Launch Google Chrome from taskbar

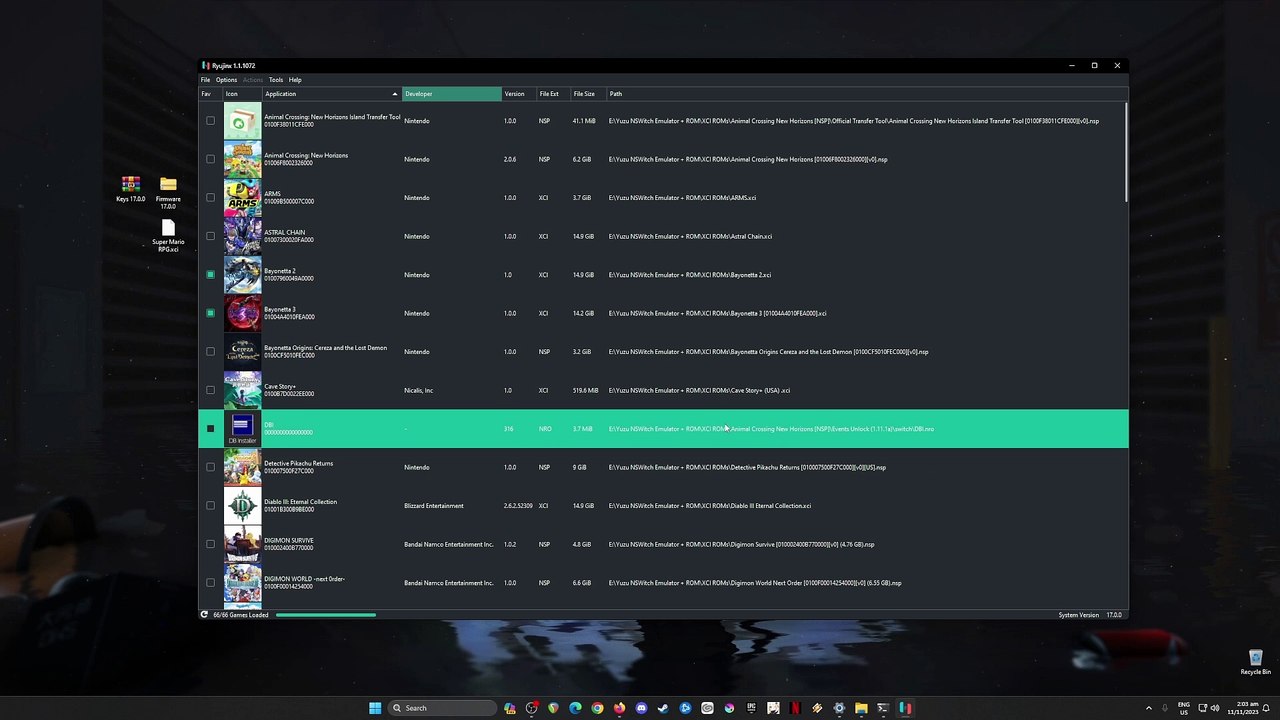[597, 708]
